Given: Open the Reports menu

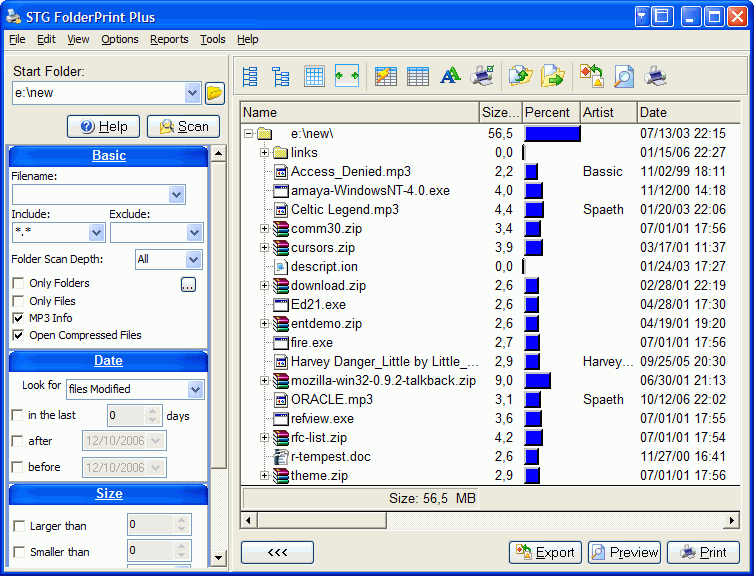Looking at the screenshot, I should pyautogui.click(x=169, y=39).
